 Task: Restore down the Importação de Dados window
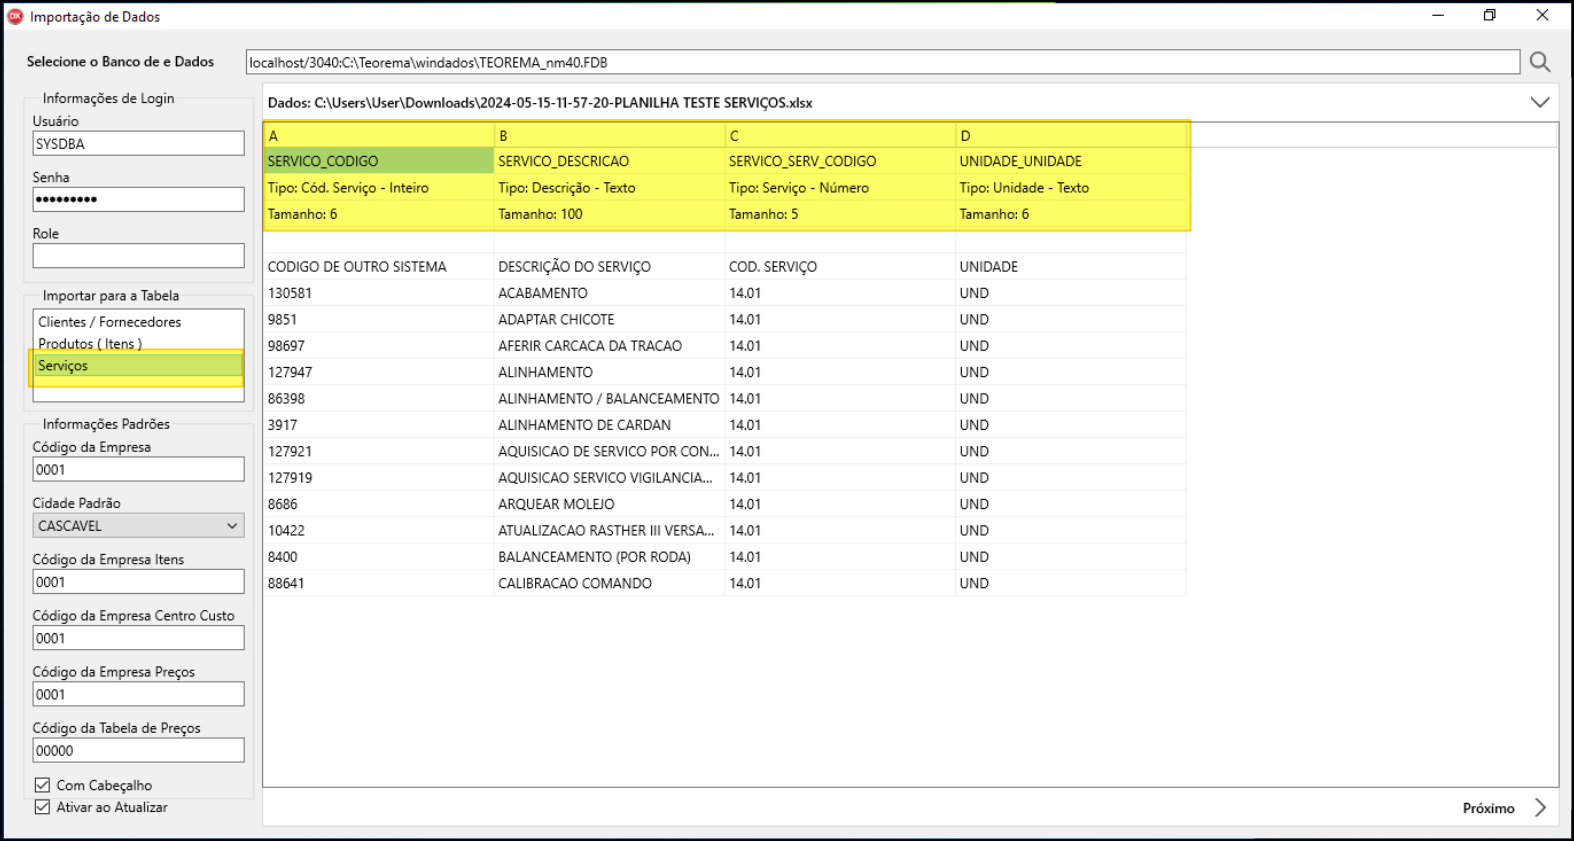1490,16
